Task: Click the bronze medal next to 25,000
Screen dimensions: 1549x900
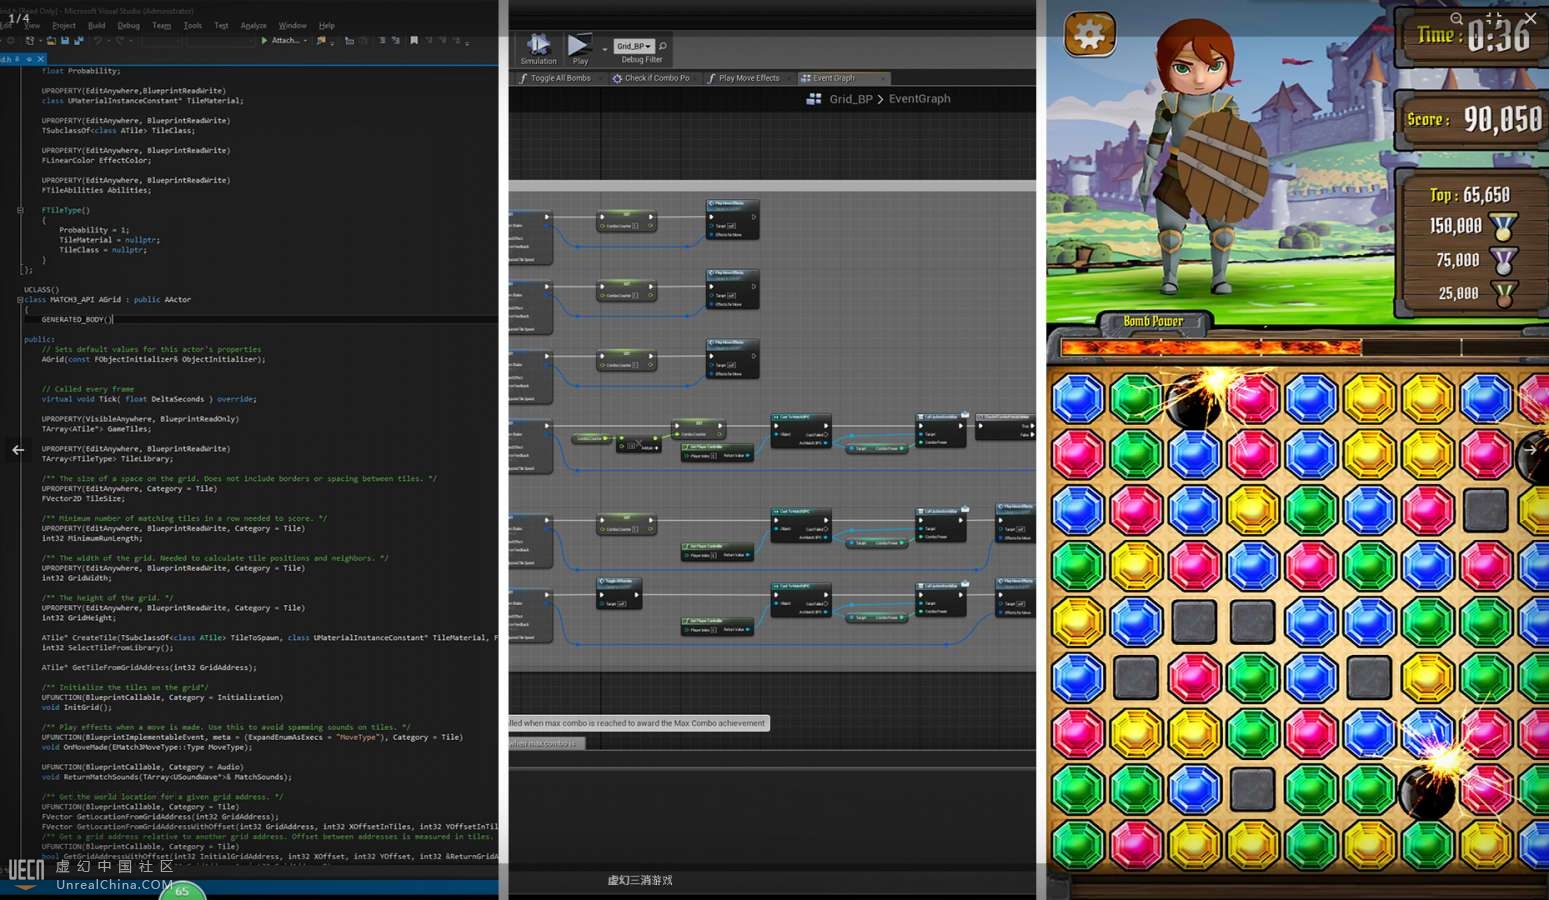Action: pyautogui.click(x=1503, y=294)
